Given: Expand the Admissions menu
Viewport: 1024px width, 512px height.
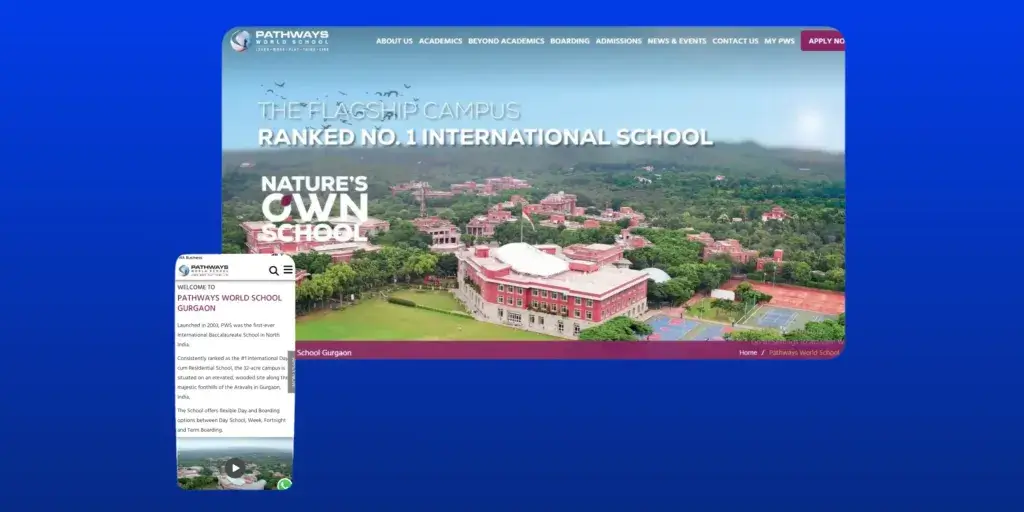Looking at the screenshot, I should 618,41.
